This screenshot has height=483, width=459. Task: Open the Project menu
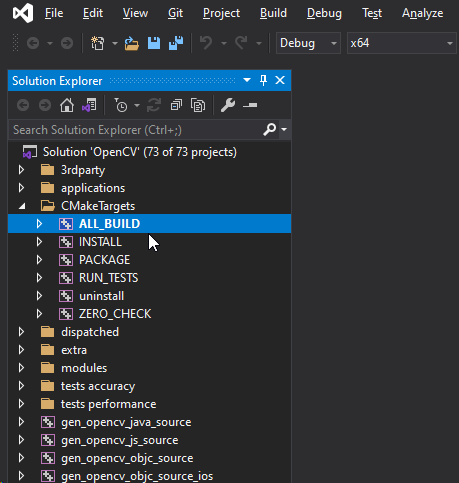click(x=221, y=13)
